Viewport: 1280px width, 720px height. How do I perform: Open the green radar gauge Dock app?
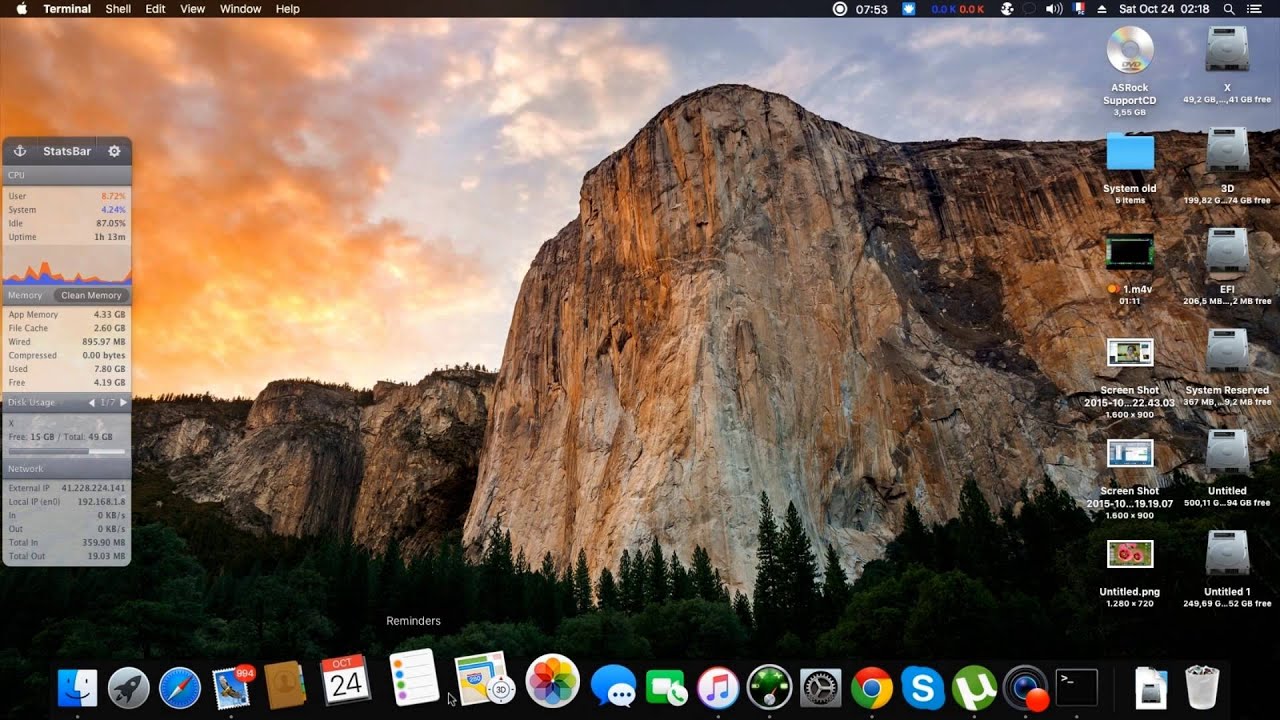point(769,687)
